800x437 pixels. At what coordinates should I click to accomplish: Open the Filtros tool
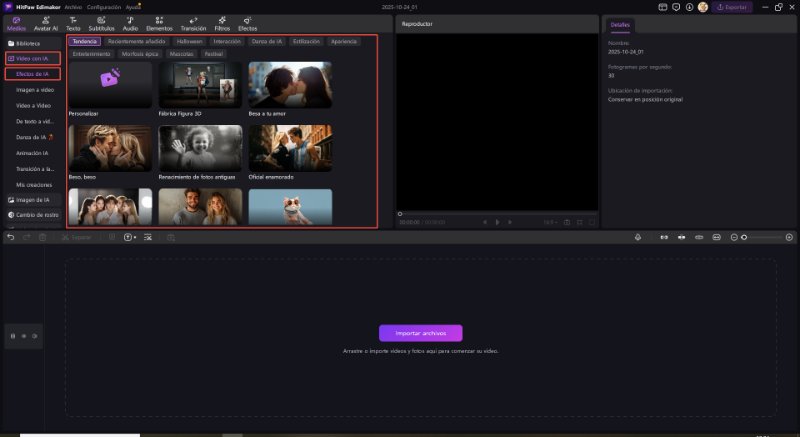click(x=221, y=24)
